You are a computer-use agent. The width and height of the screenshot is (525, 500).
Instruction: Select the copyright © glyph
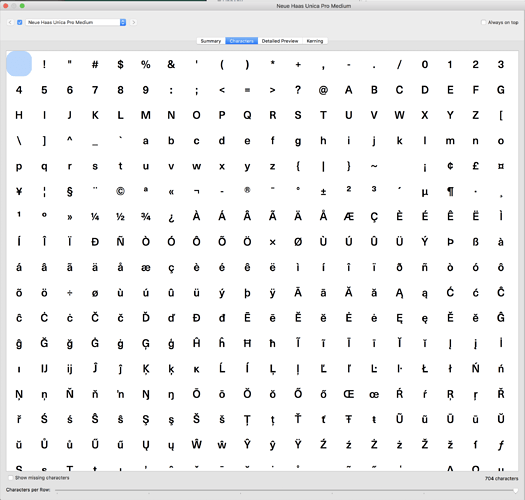coord(121,191)
